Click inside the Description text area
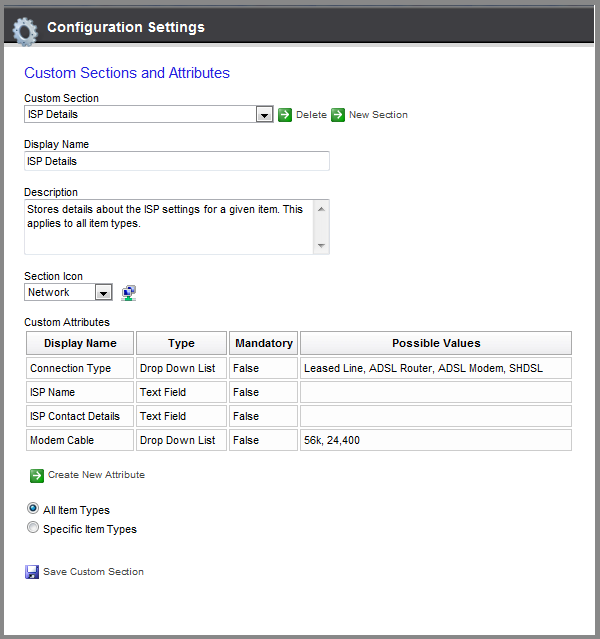Viewport: 600px width, 639px height. click(169, 227)
